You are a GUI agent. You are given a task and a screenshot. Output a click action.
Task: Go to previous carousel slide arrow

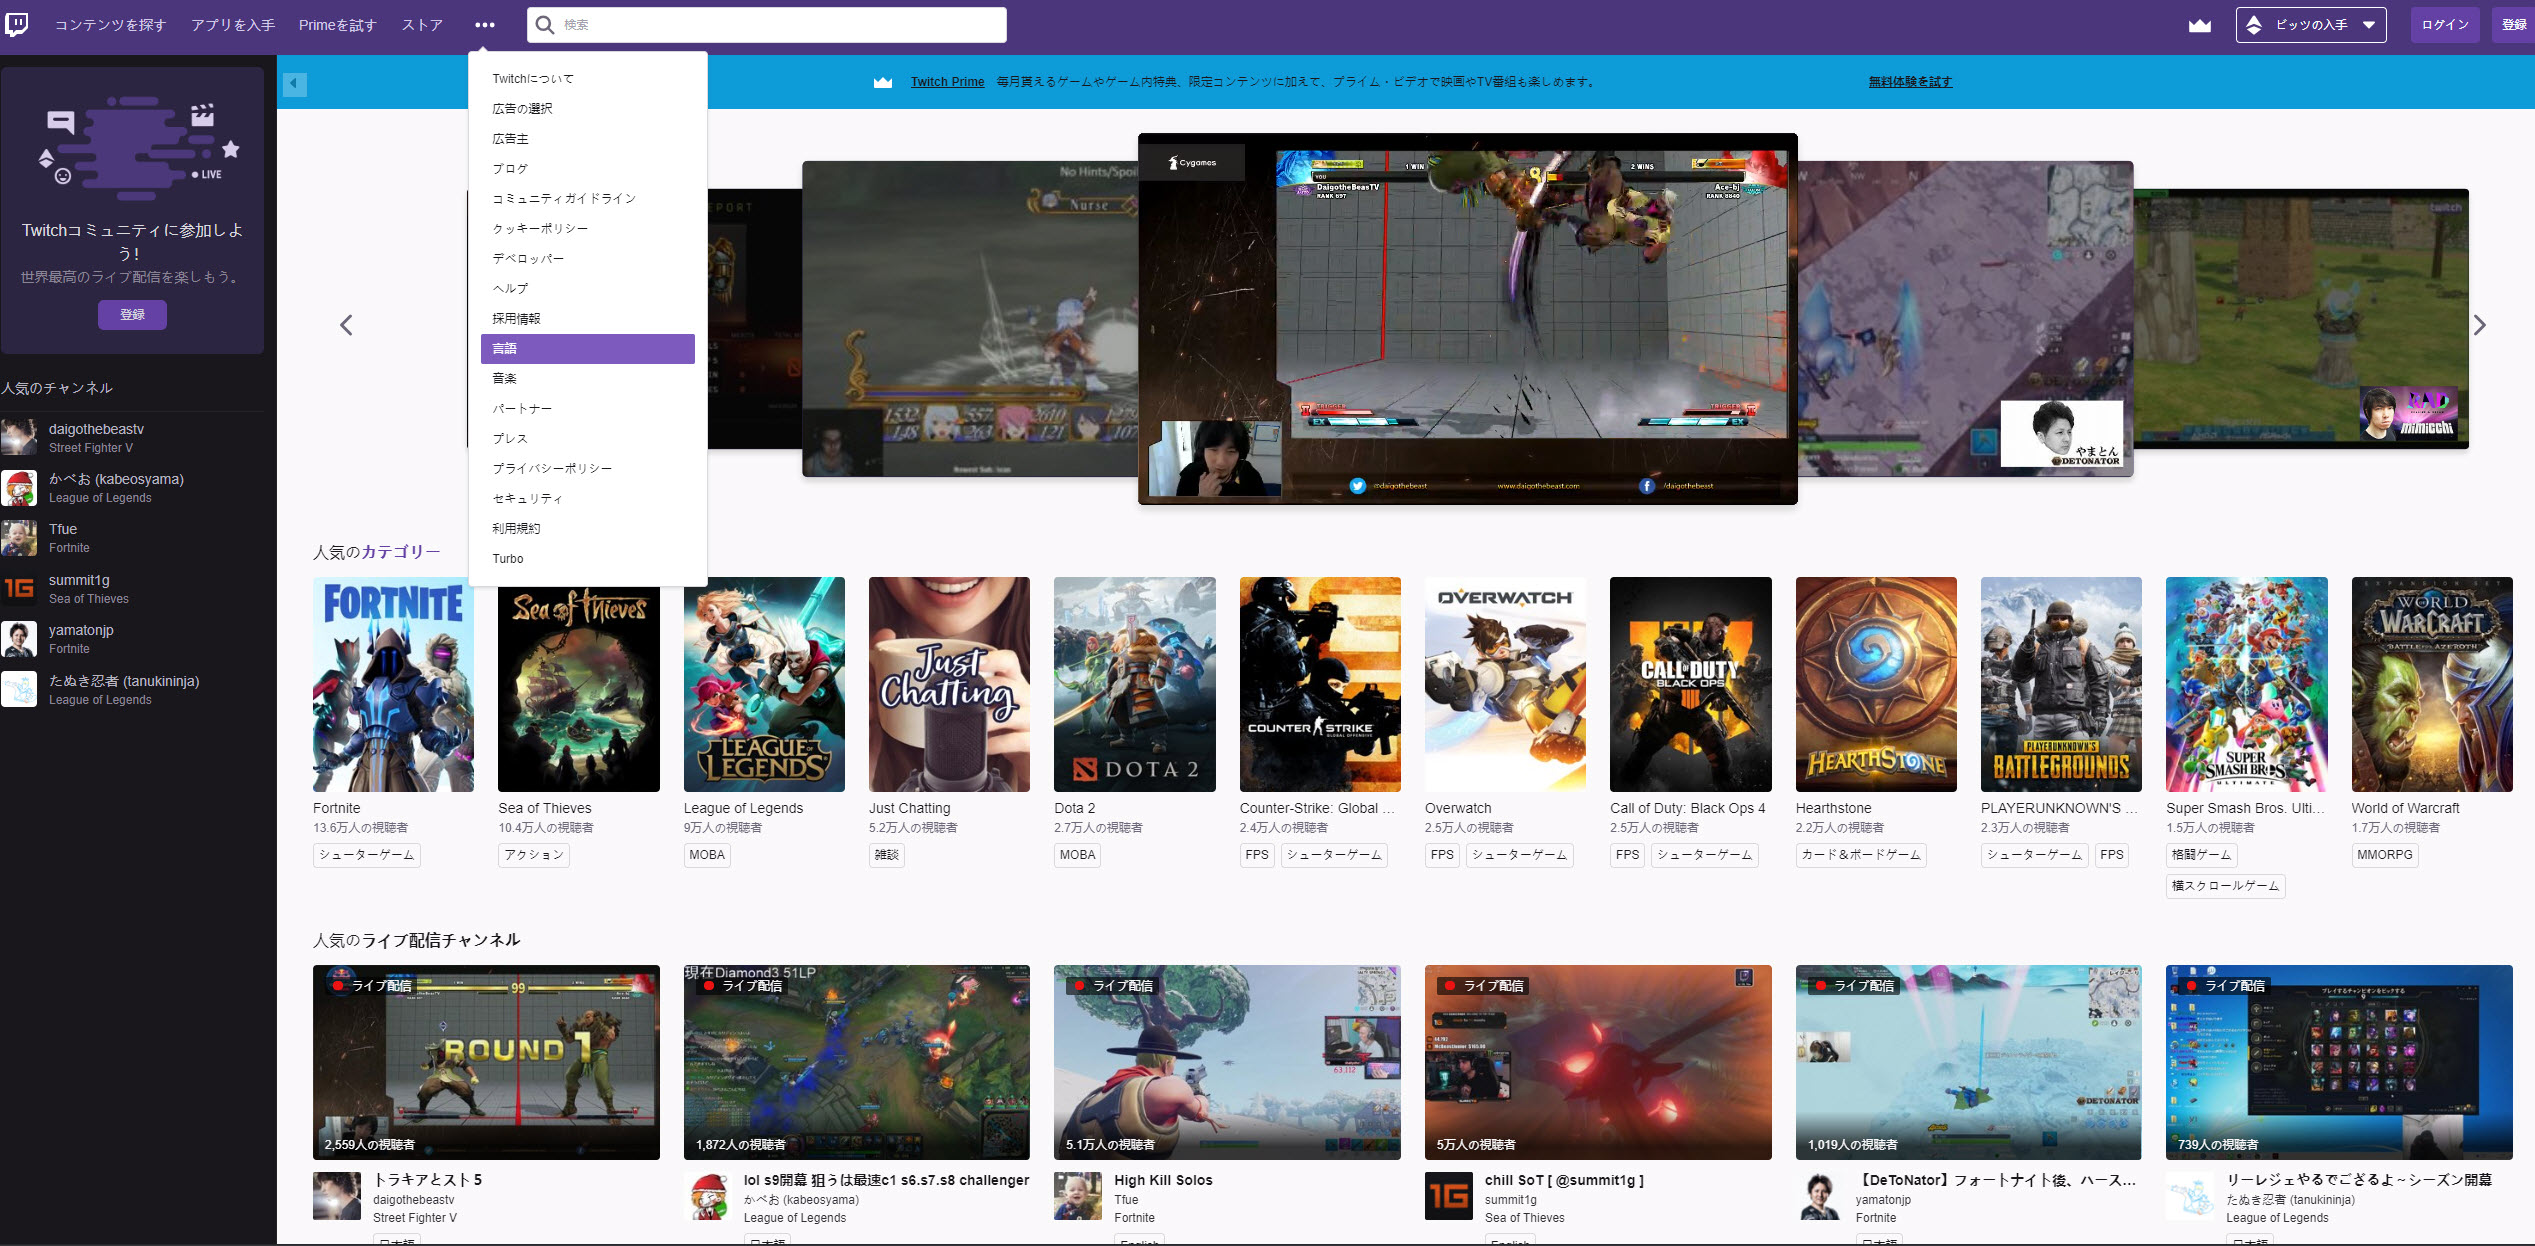click(346, 325)
